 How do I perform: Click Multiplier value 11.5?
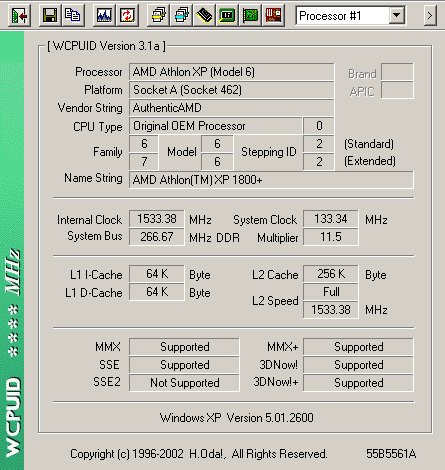[331, 237]
